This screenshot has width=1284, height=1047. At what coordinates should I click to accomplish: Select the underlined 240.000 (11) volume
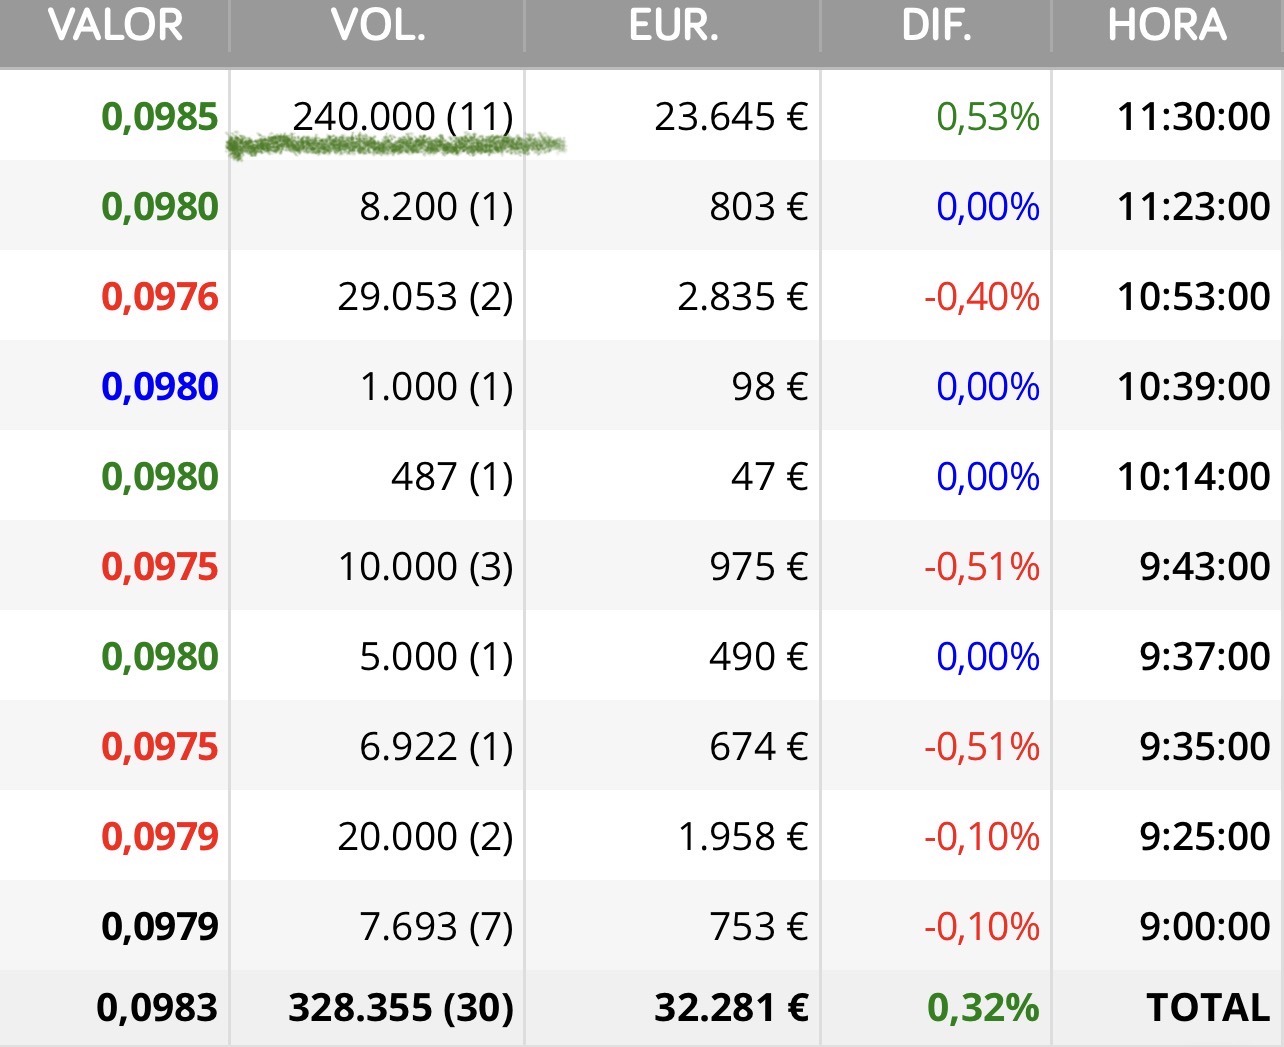click(x=402, y=117)
